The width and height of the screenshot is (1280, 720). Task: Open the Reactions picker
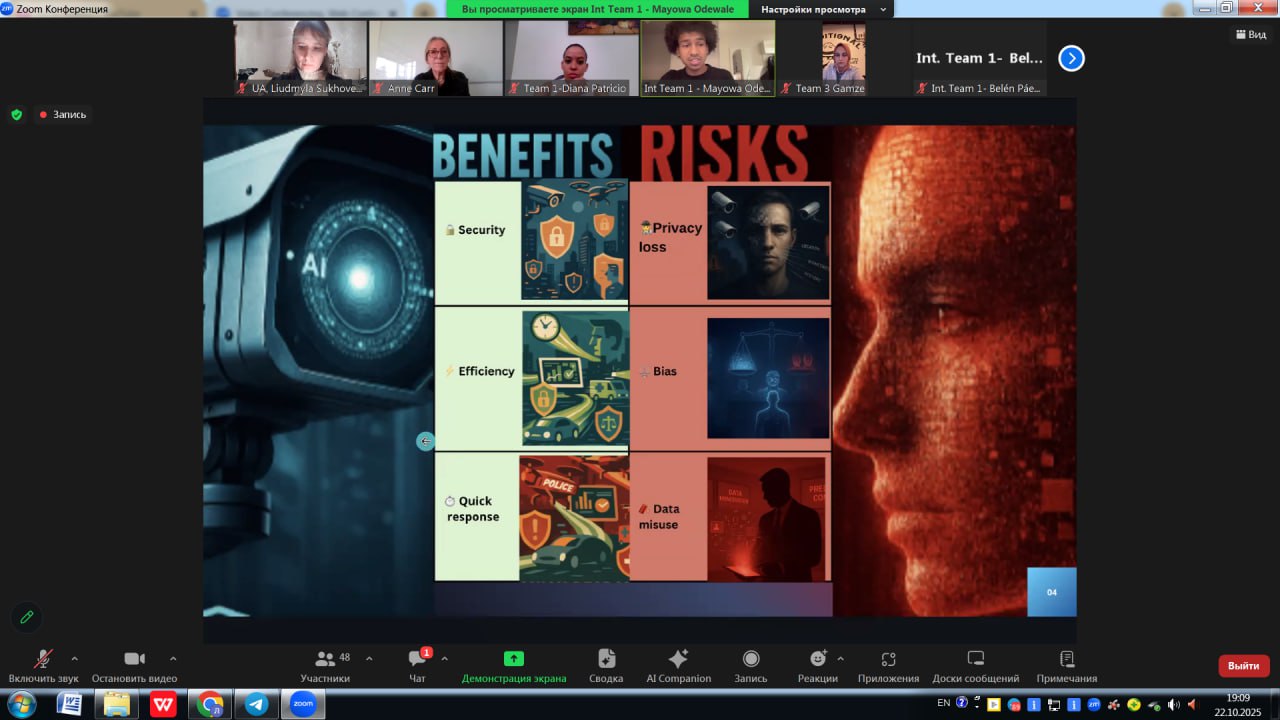(817, 659)
